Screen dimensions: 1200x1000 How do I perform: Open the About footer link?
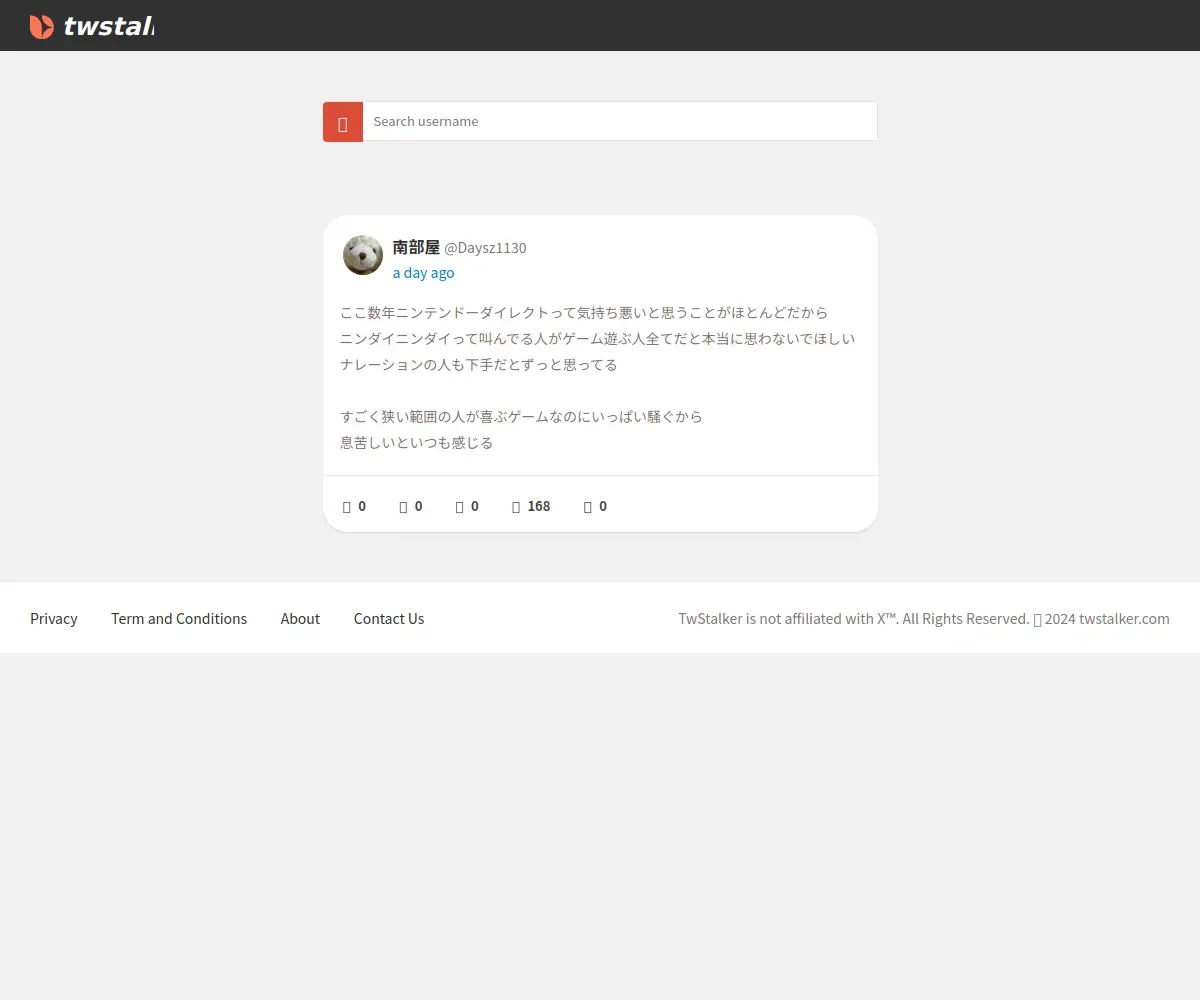(x=300, y=619)
